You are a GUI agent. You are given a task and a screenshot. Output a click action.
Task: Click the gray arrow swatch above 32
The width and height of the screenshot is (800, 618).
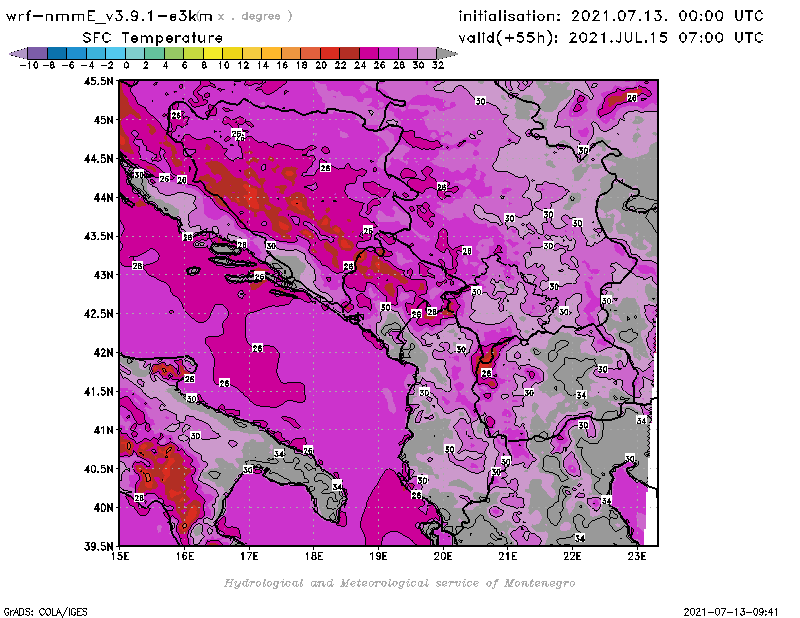click(x=446, y=53)
